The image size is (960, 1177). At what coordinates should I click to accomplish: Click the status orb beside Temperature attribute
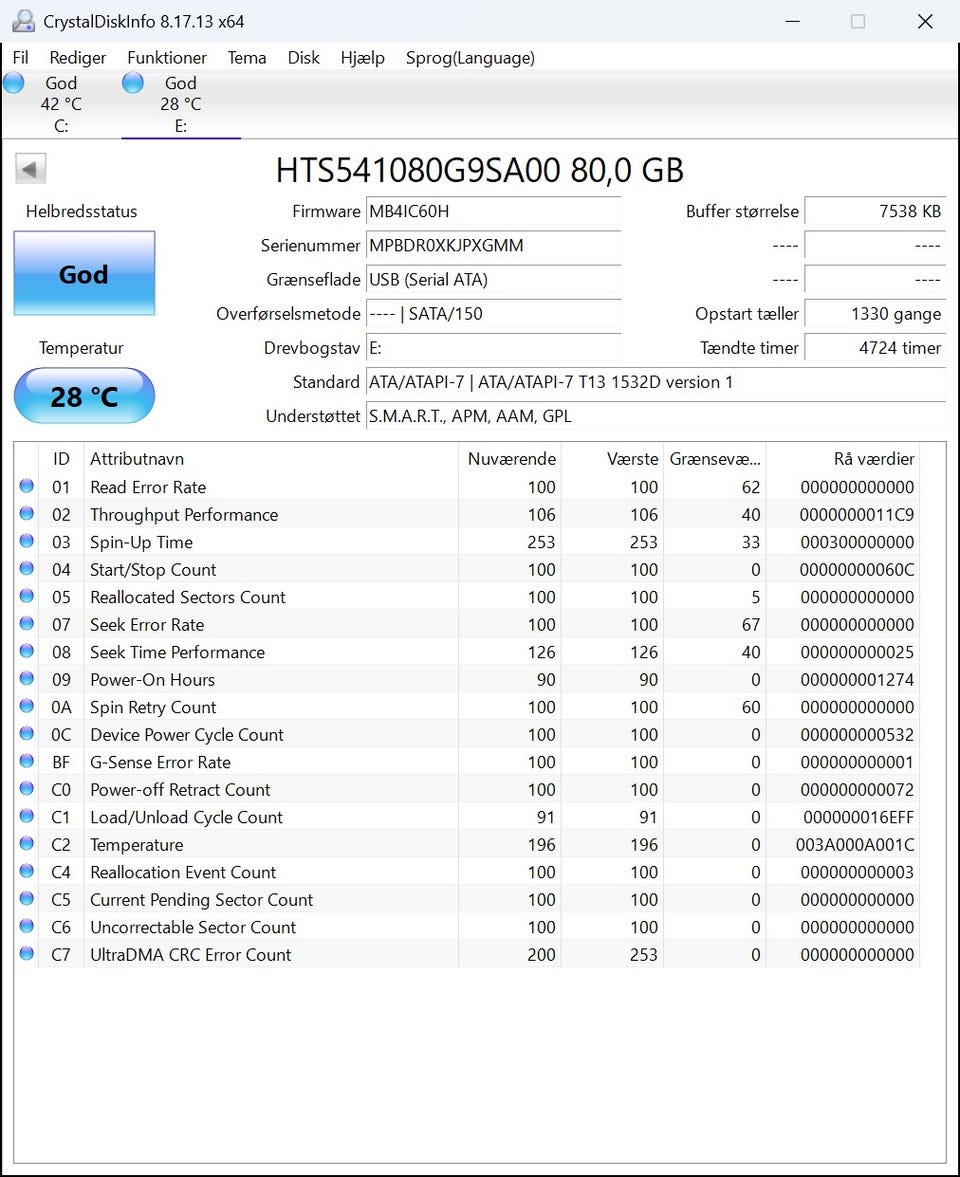[26, 845]
